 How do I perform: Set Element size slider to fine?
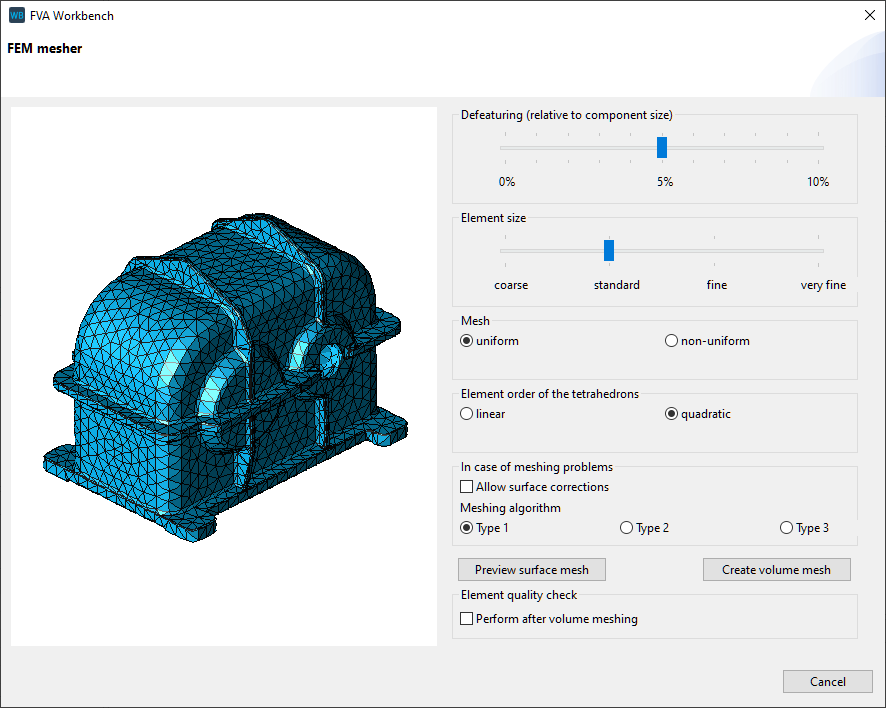coord(716,251)
